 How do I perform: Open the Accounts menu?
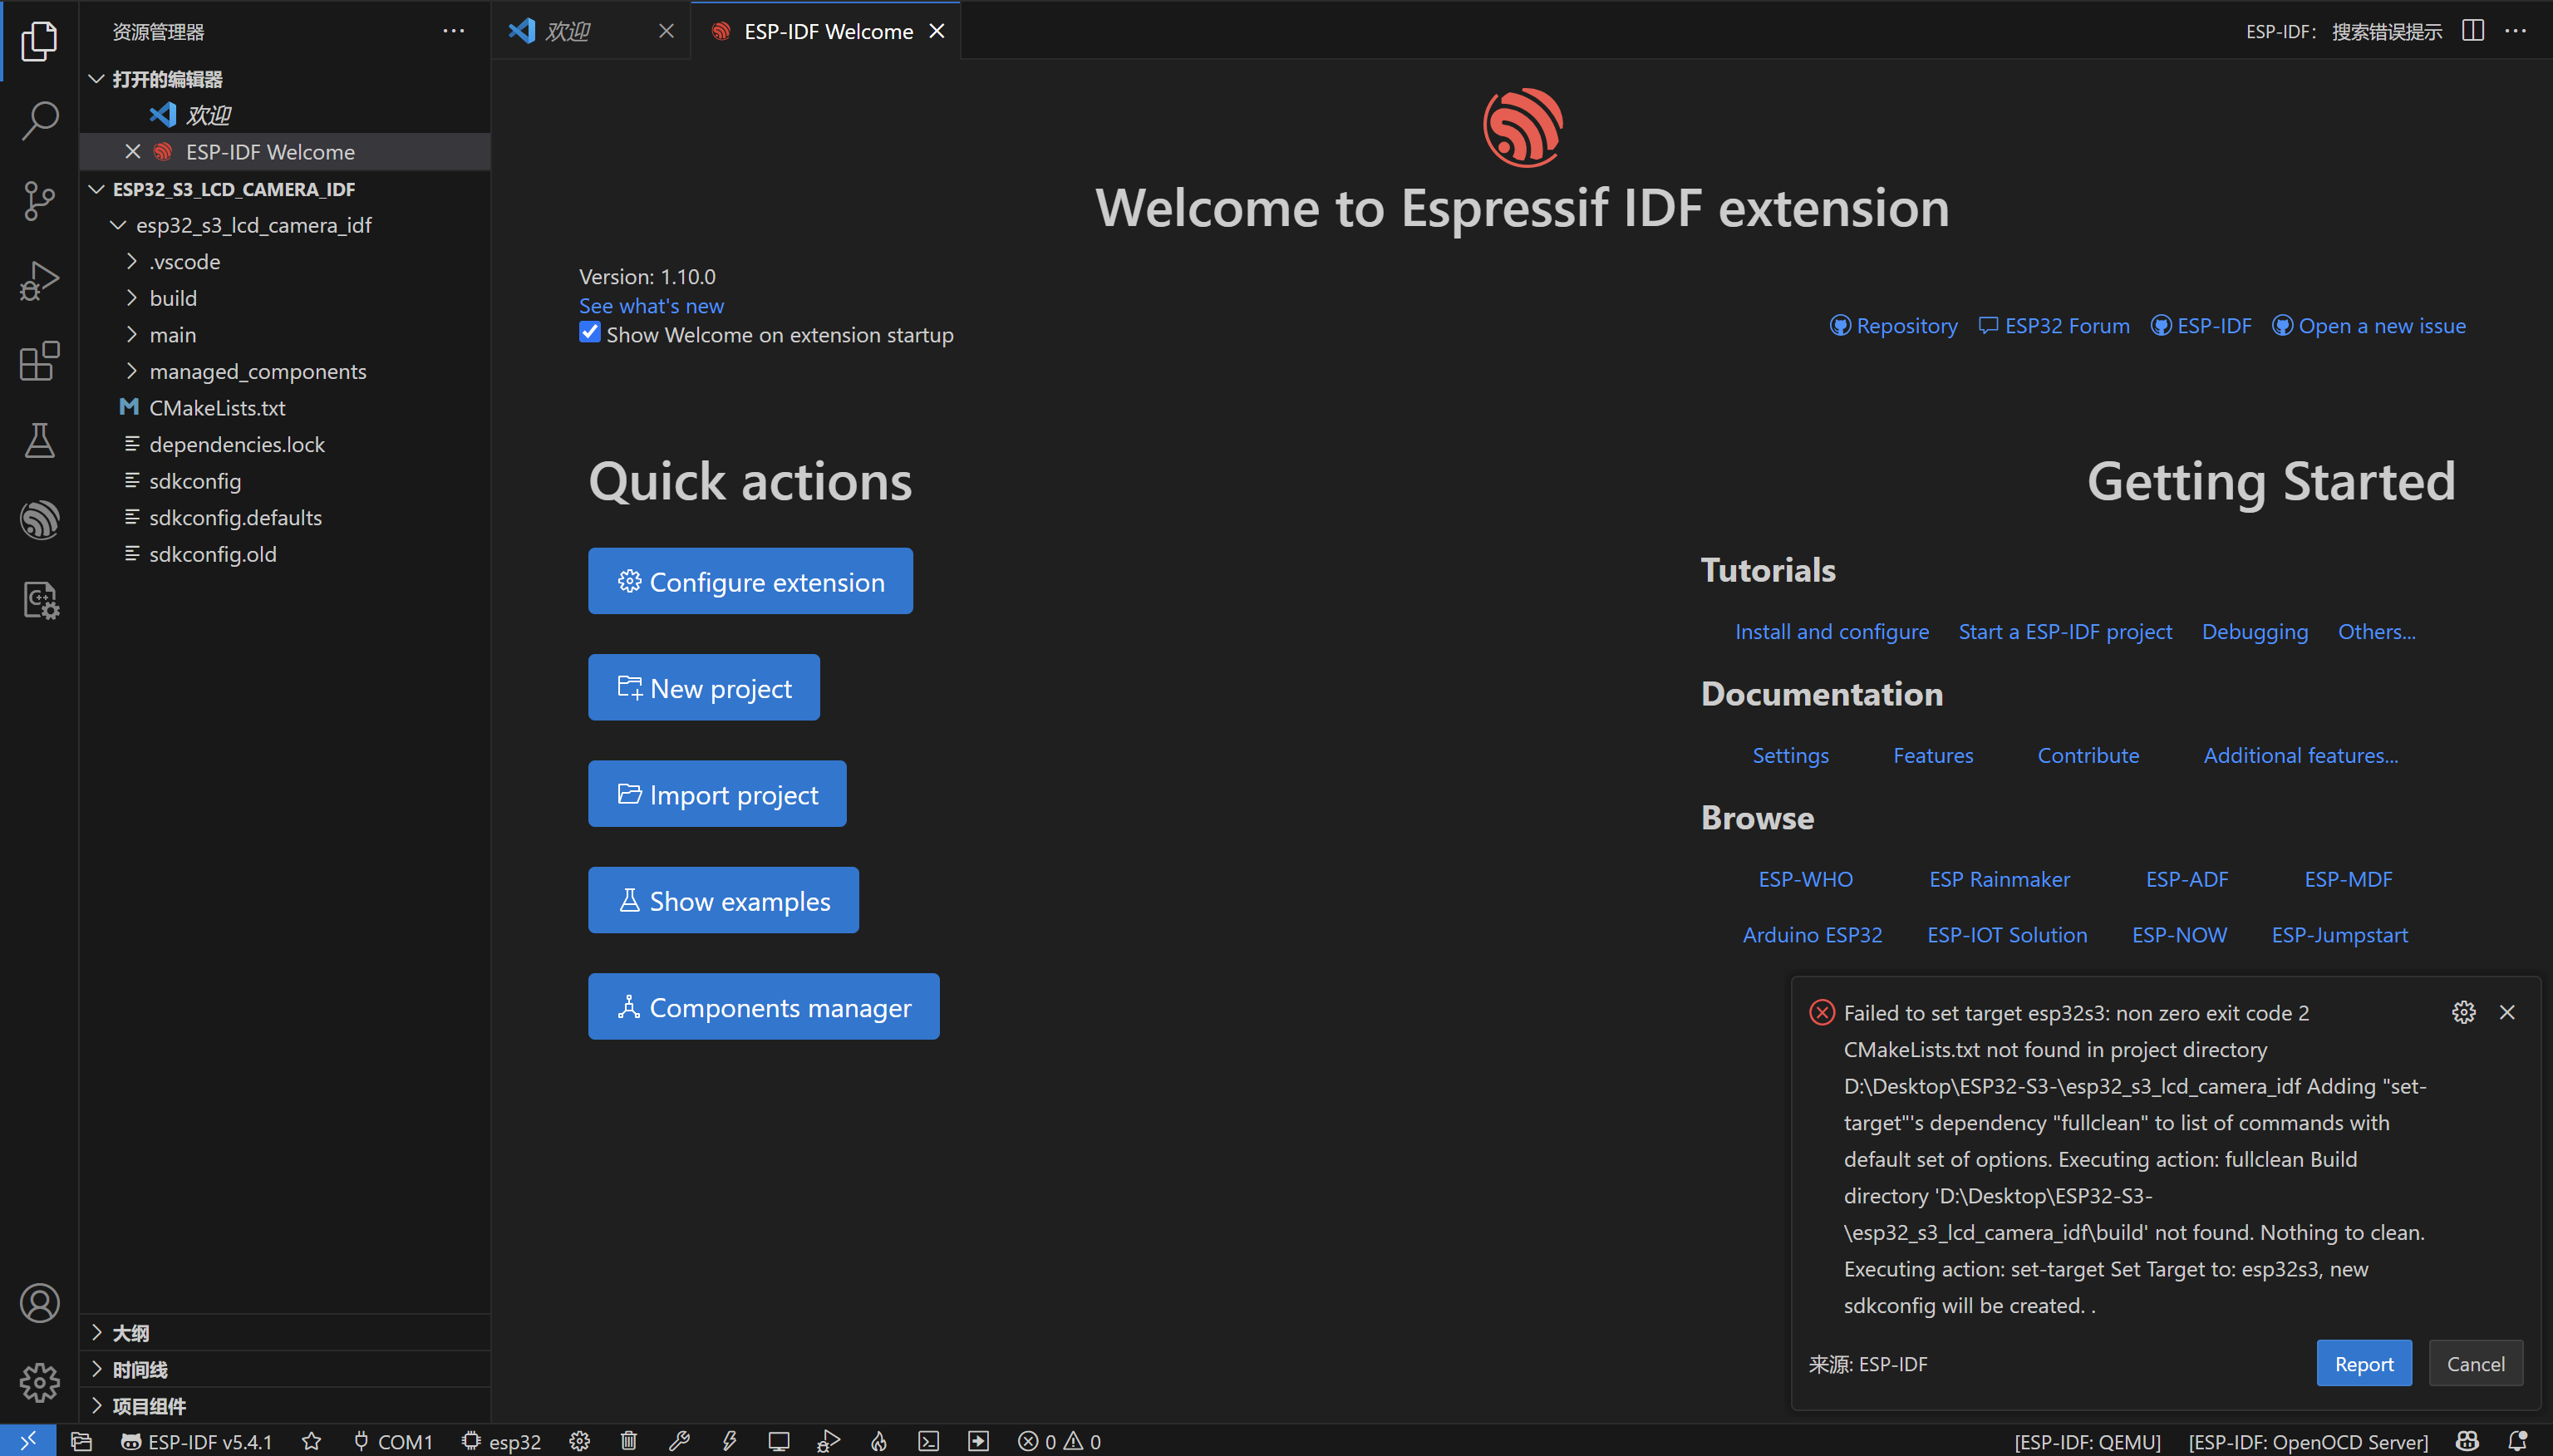(x=39, y=1303)
